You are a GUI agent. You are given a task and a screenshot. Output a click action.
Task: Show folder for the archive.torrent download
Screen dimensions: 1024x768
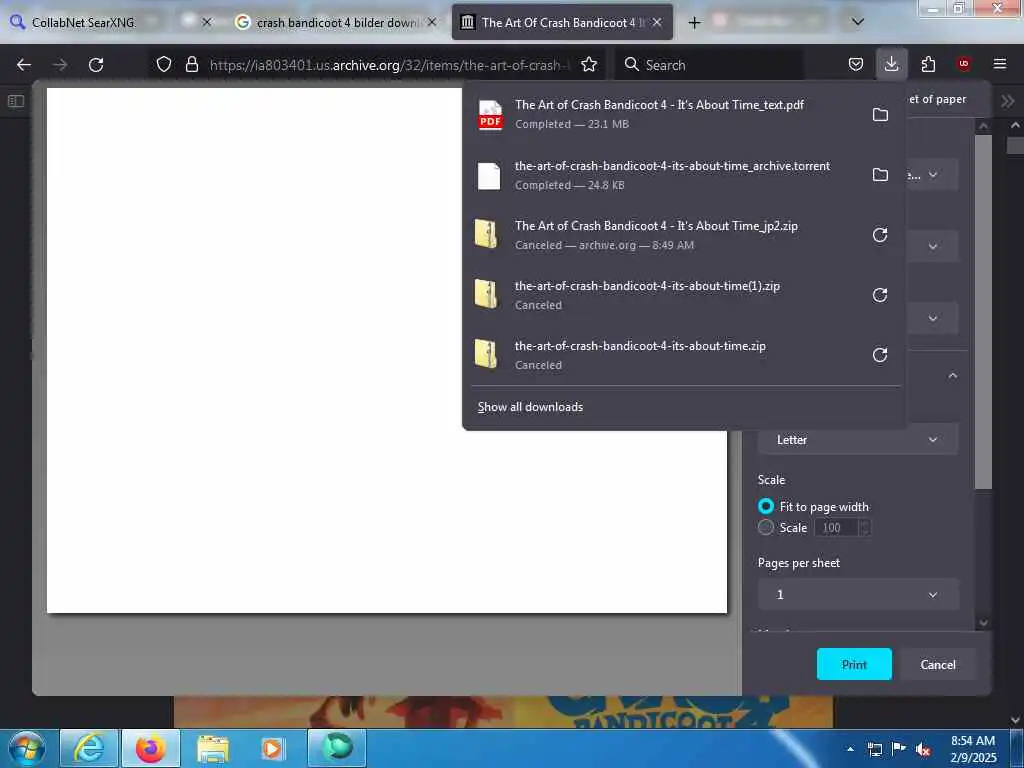[x=880, y=174]
